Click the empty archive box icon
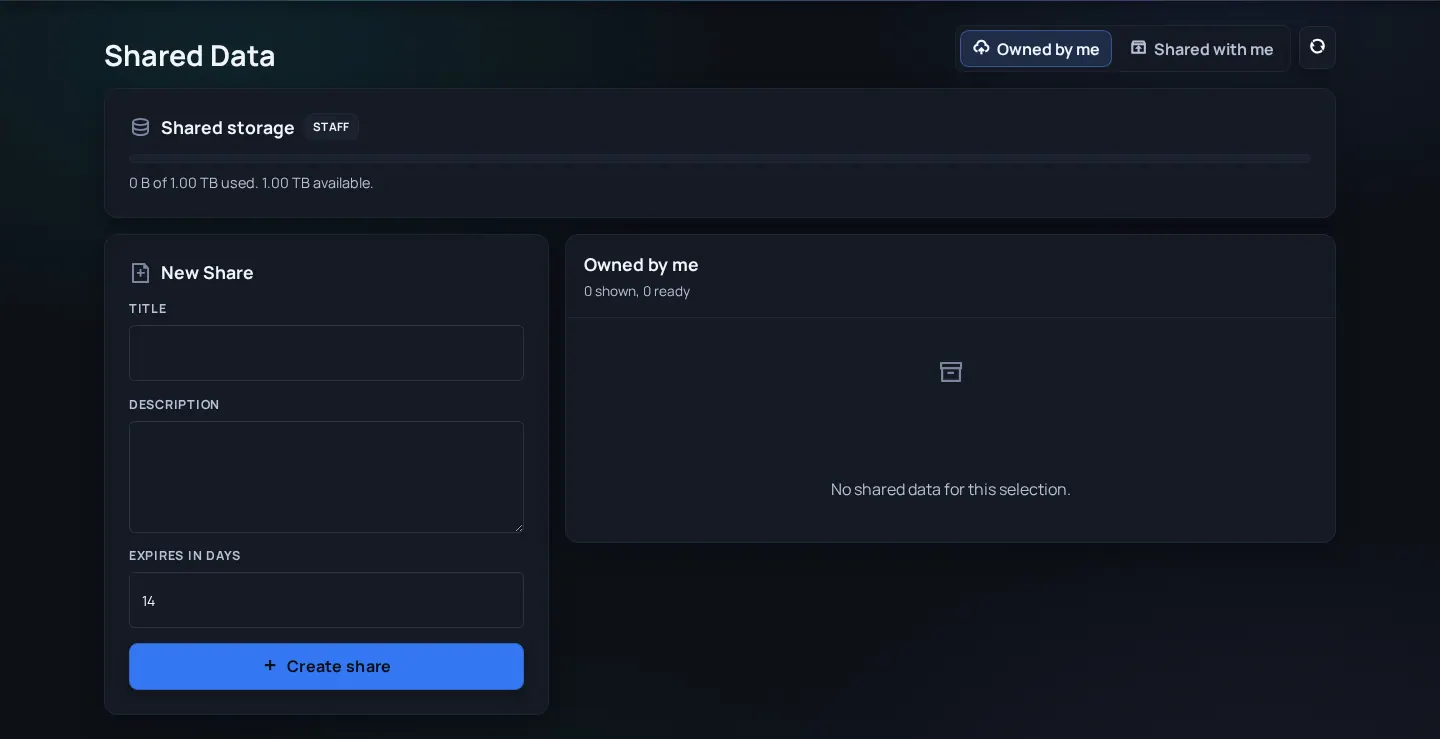 click(951, 372)
